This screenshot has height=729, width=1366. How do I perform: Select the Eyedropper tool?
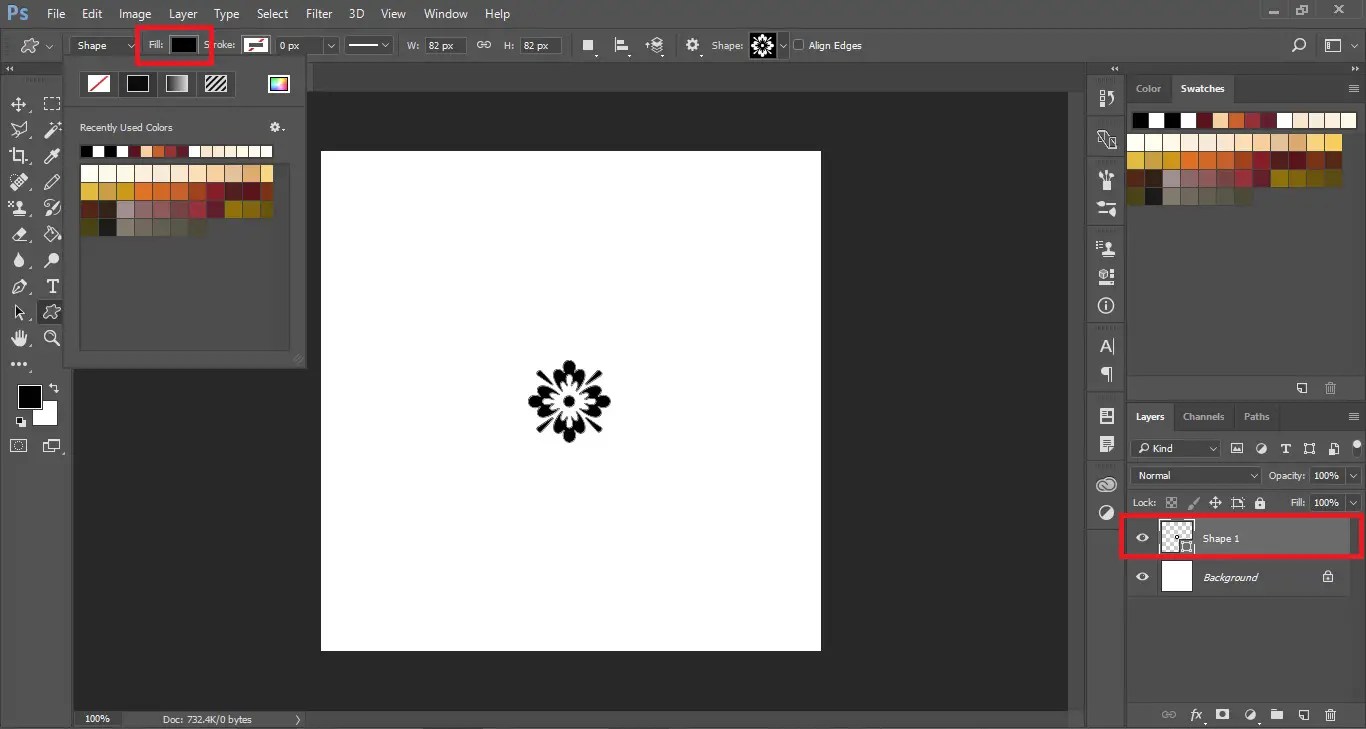pos(52,156)
